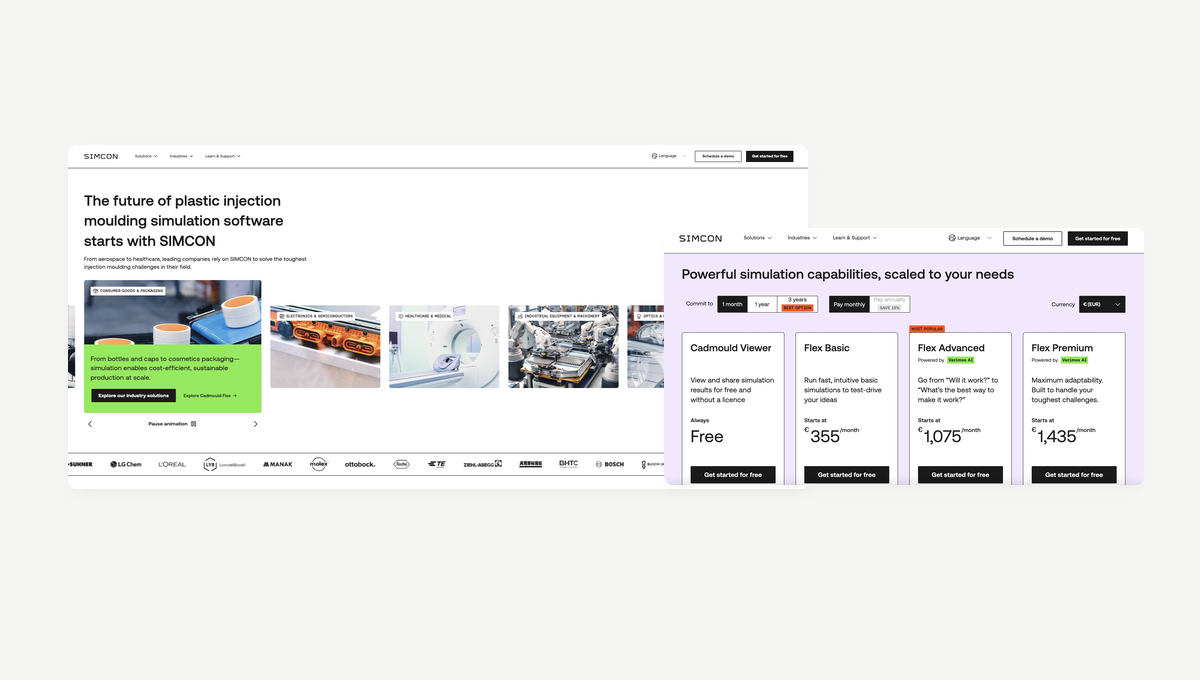
Task: Click the Roche logo
Action: (401, 464)
